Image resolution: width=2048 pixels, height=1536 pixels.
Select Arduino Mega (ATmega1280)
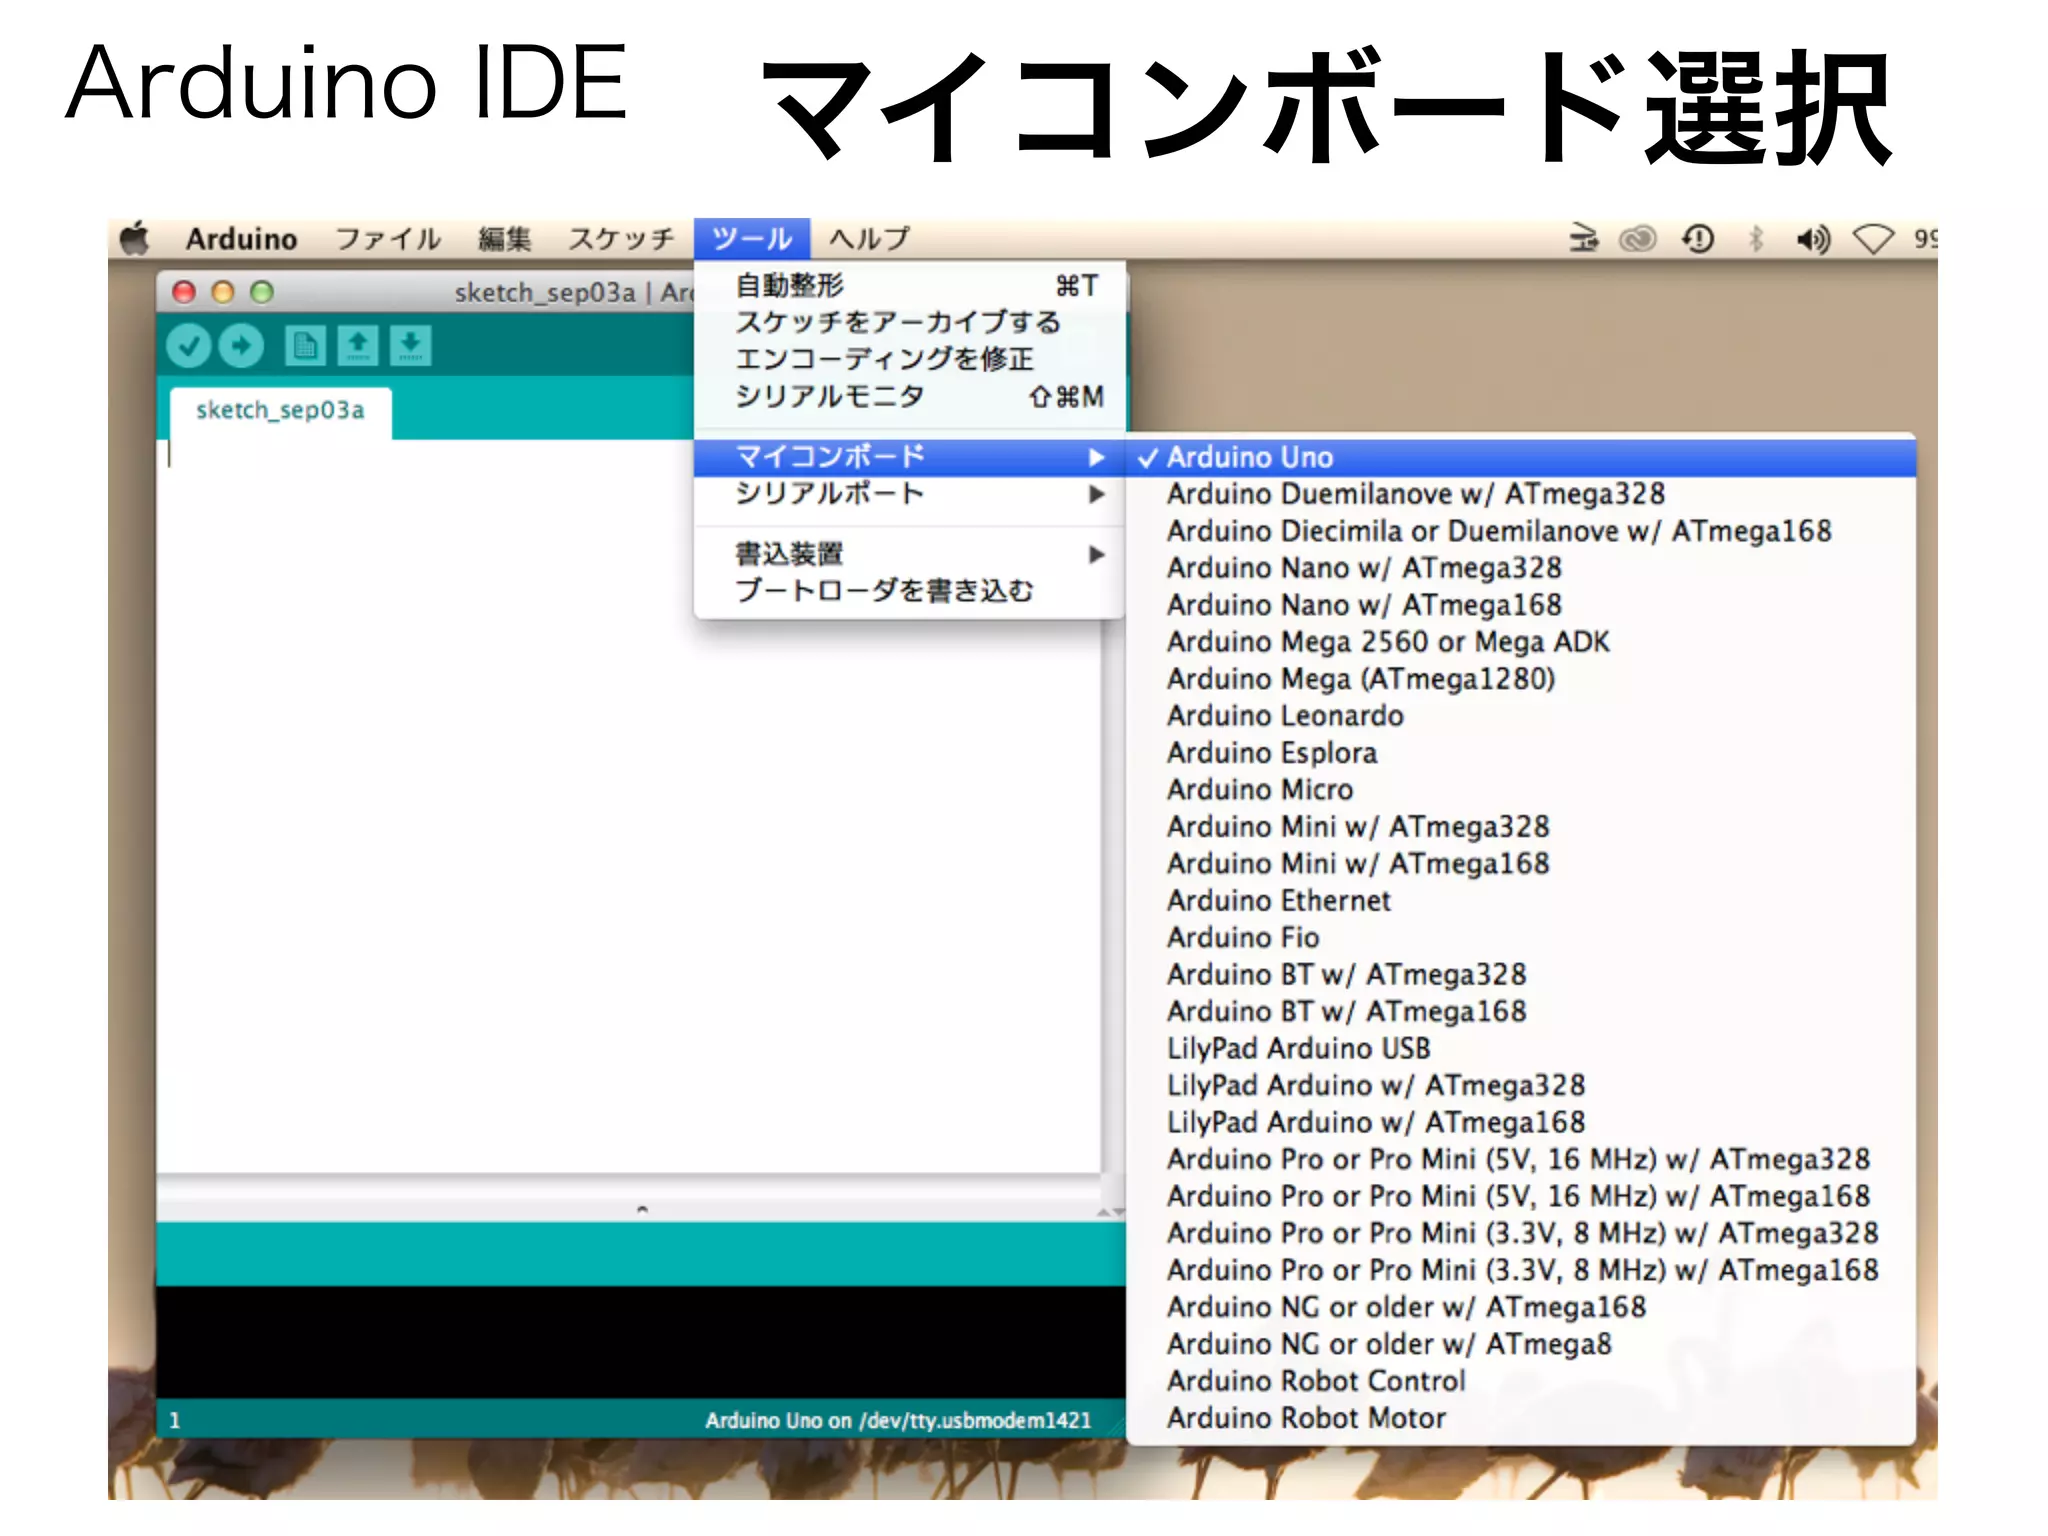click(x=1521, y=679)
